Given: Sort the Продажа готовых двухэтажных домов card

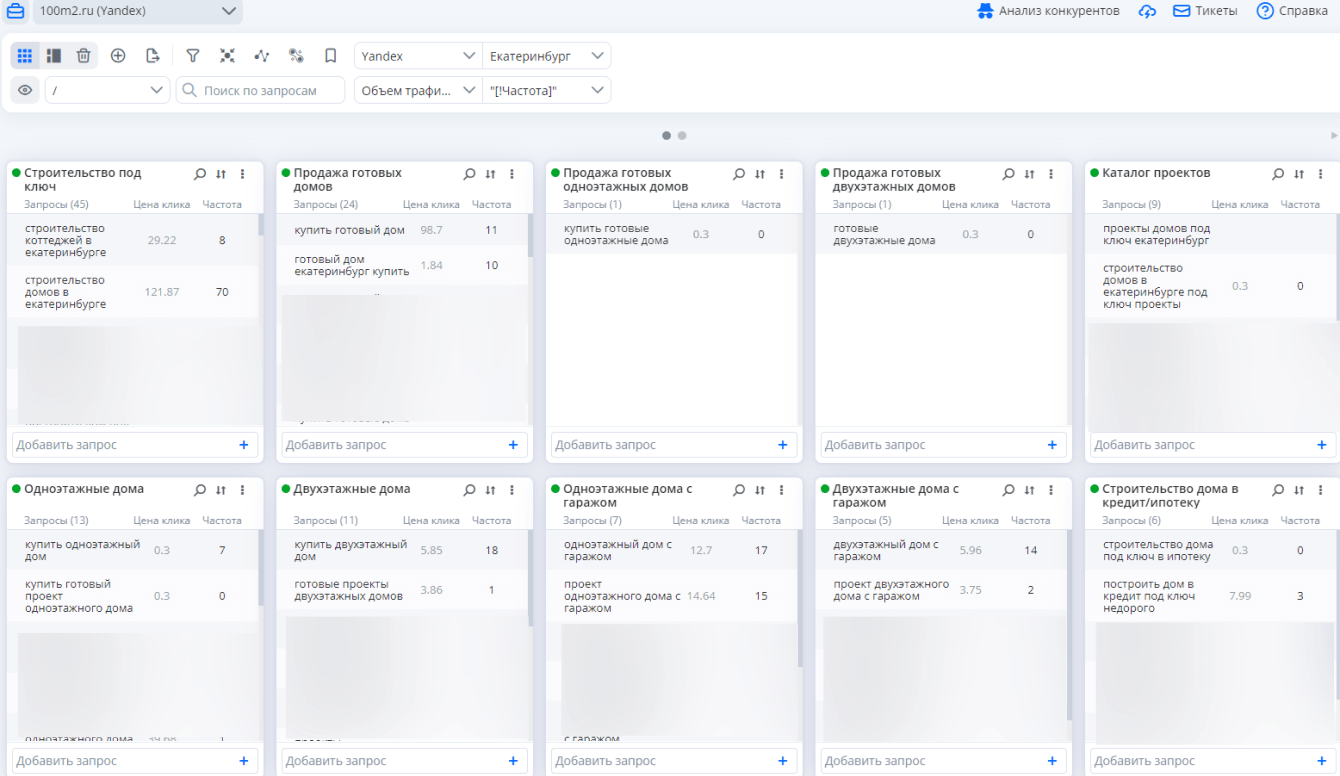Looking at the screenshot, I should (1030, 174).
